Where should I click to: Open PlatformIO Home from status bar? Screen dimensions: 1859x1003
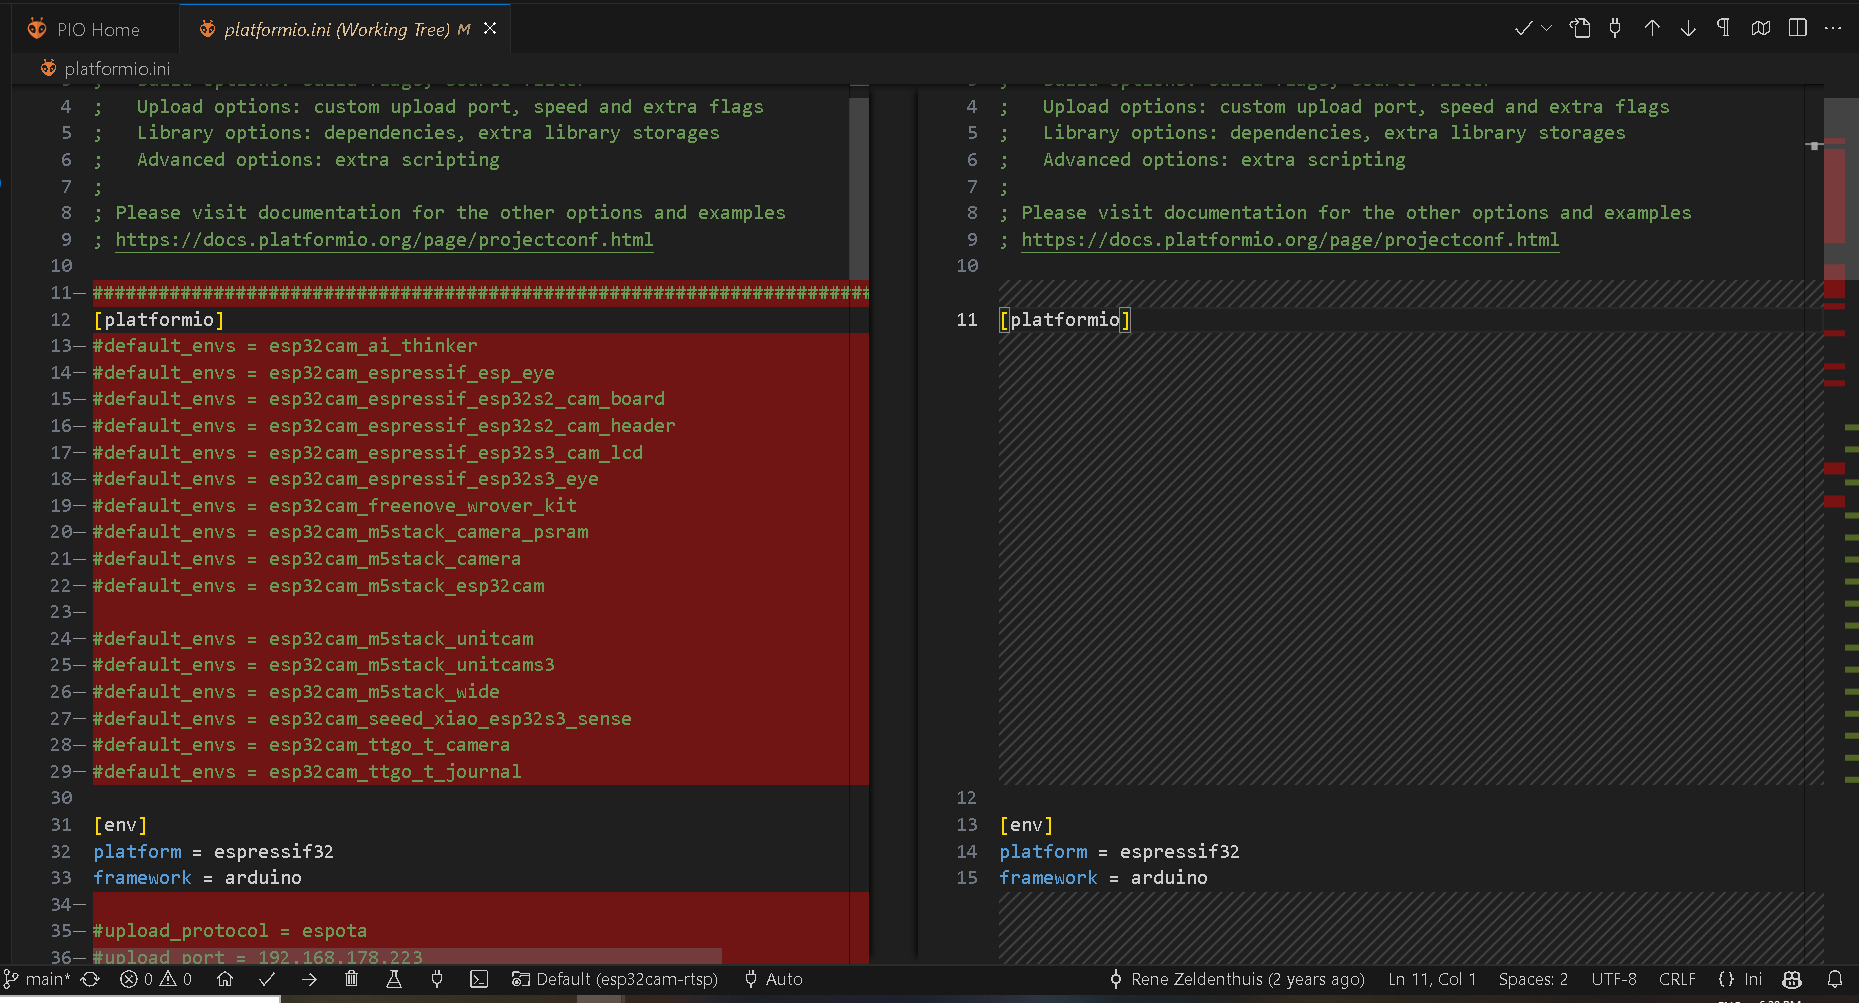pos(225,979)
